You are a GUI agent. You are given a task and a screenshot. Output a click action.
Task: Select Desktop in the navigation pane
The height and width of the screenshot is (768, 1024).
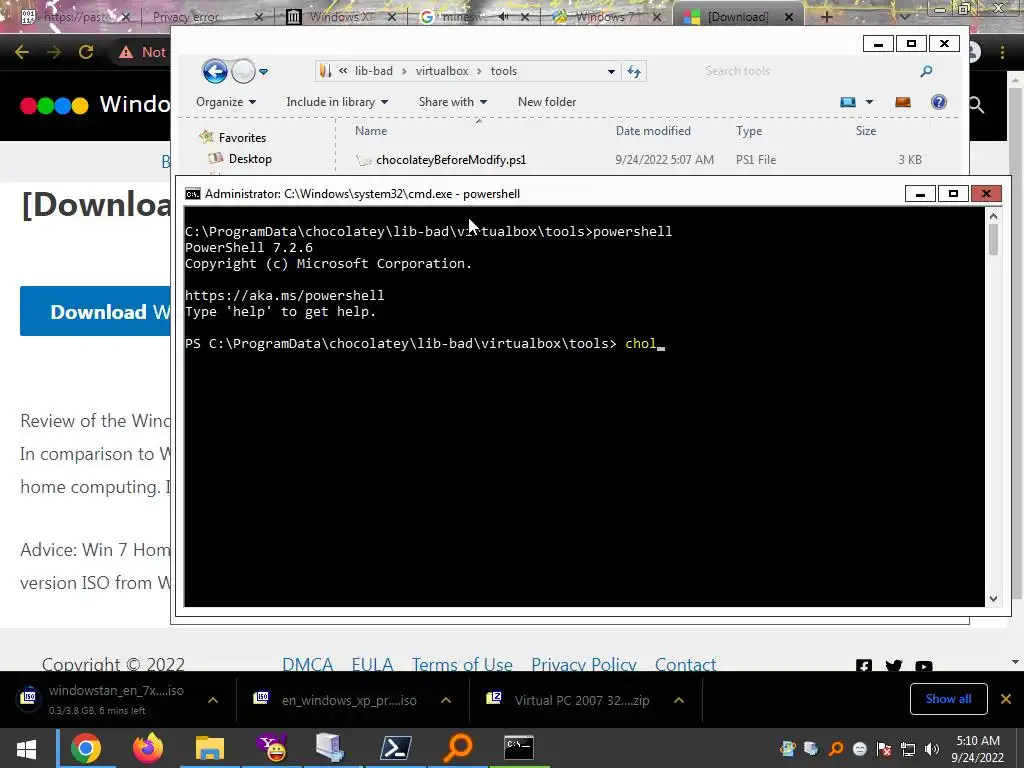[250, 159]
